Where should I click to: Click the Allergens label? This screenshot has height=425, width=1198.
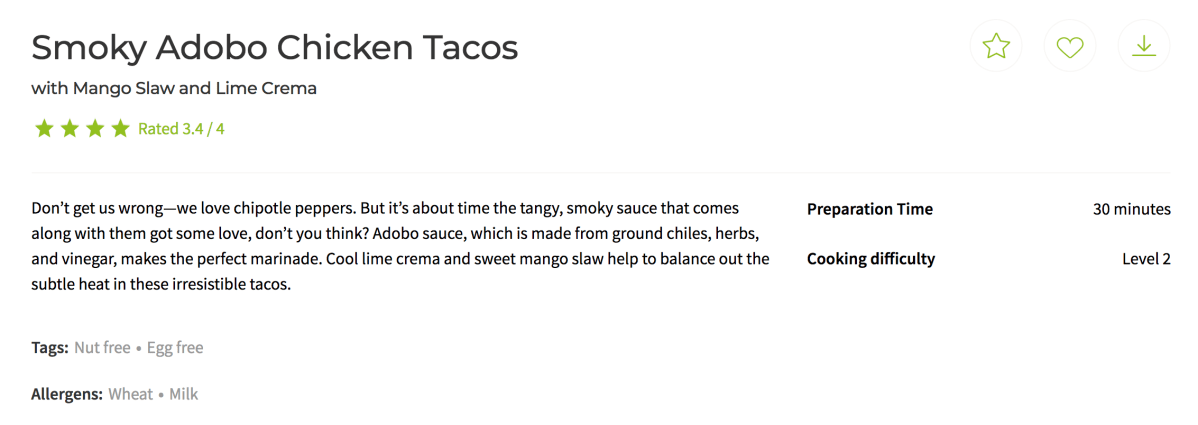point(67,394)
